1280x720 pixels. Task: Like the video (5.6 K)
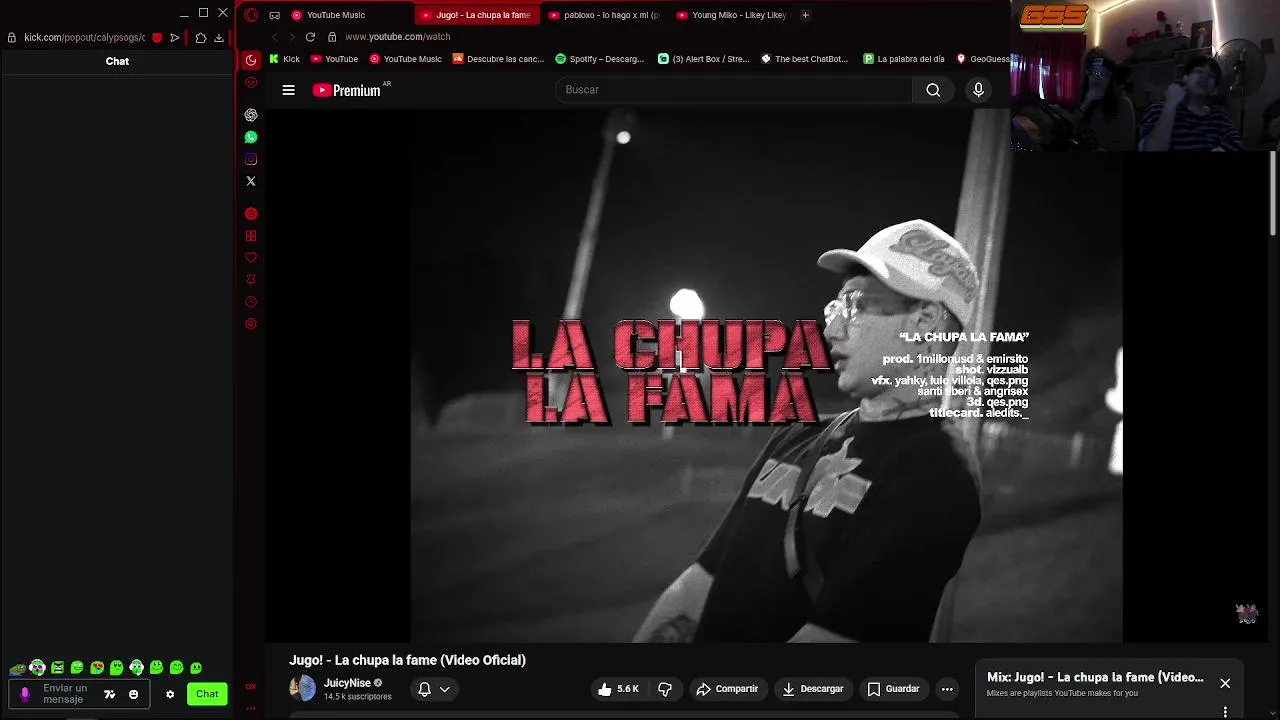click(618, 689)
